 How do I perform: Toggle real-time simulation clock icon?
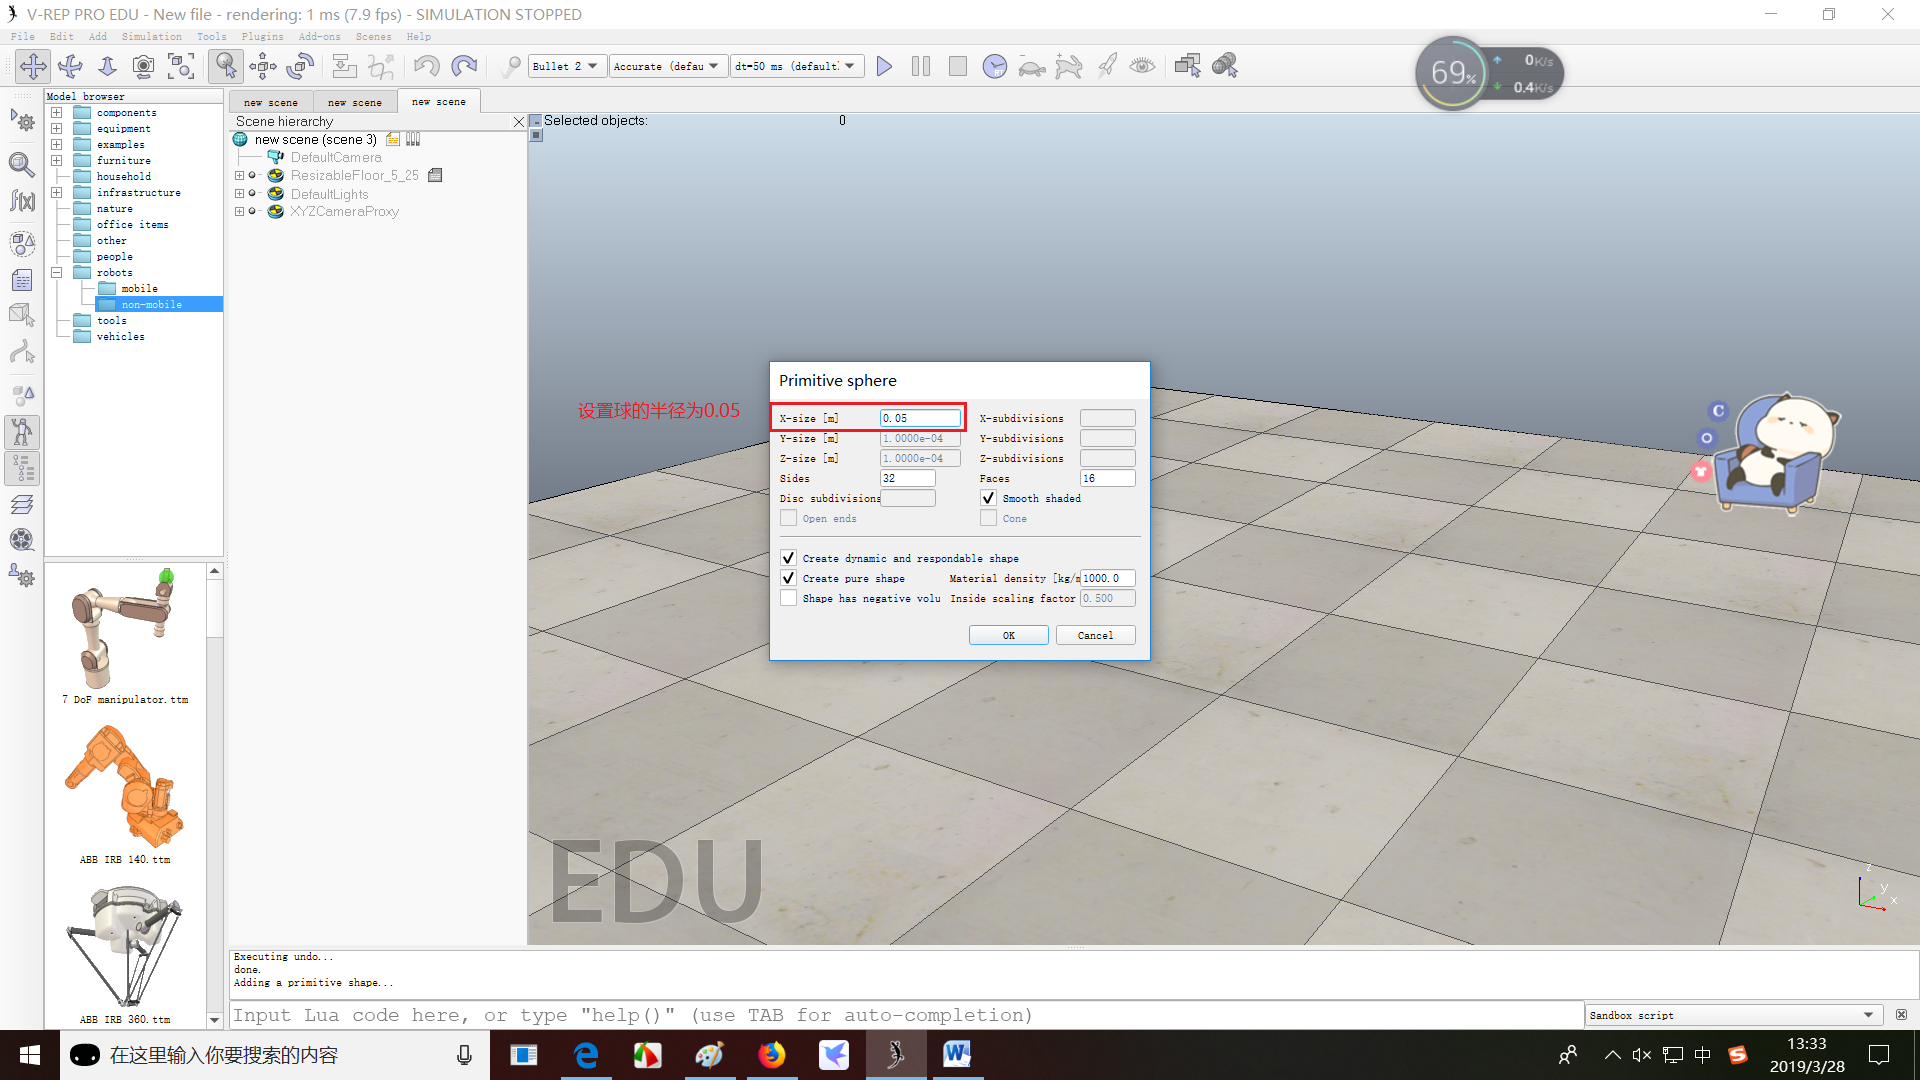coord(994,66)
